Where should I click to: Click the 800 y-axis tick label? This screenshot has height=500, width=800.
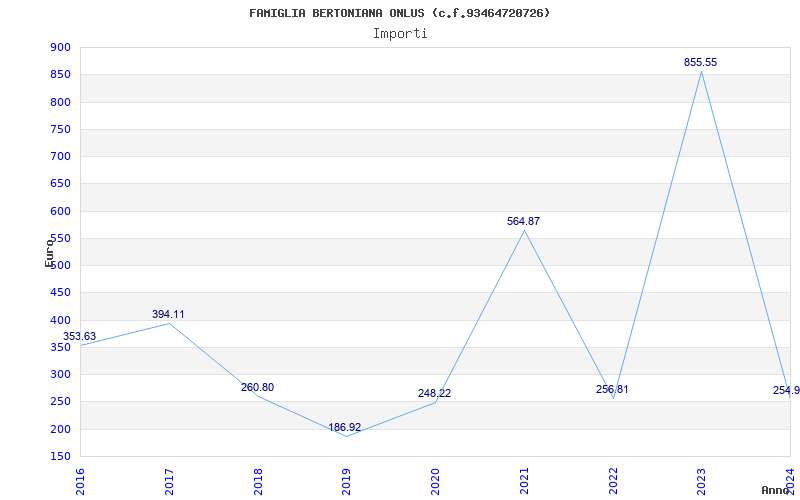[x=60, y=102]
